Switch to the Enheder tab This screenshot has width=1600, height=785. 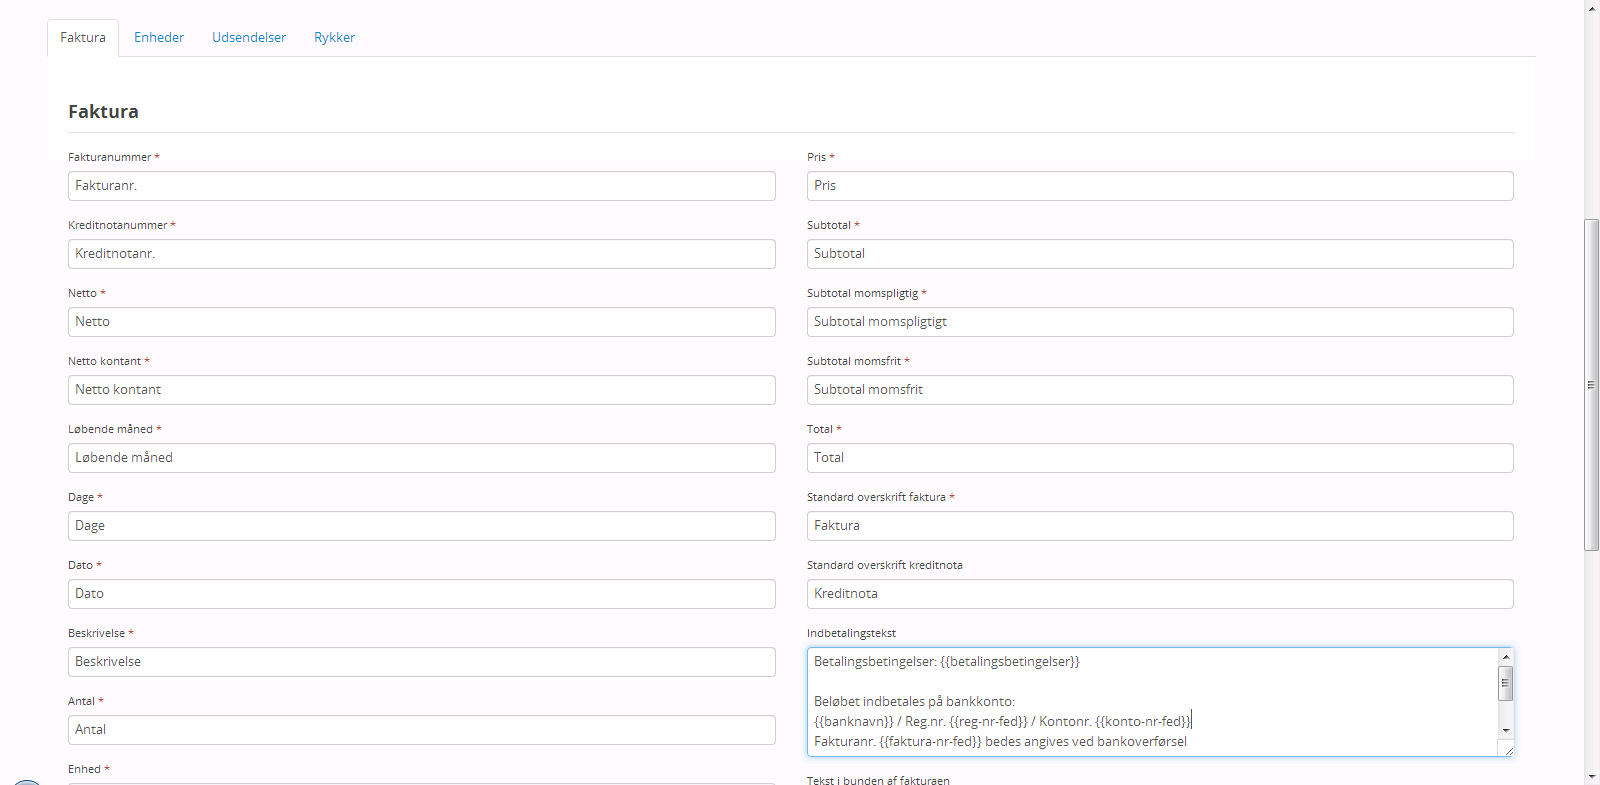[158, 38]
